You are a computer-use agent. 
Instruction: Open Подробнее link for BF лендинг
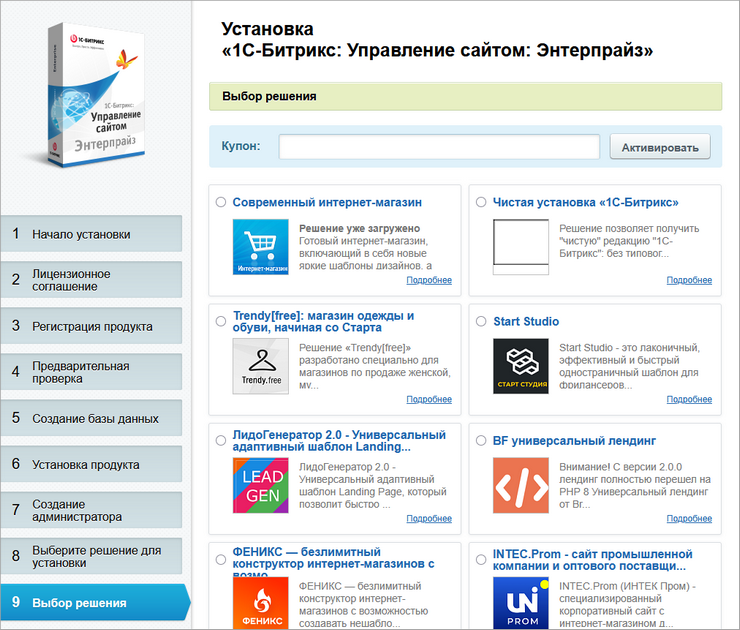(x=689, y=519)
